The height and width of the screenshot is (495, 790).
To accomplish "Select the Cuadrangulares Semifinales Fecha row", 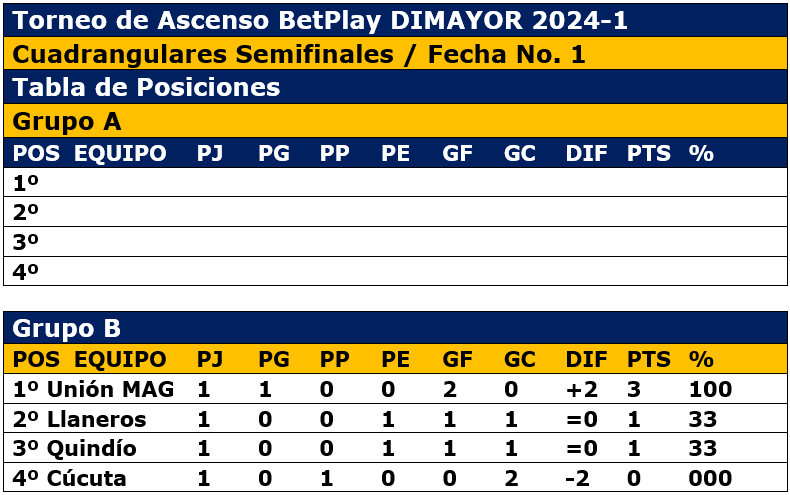I will point(299,55).
